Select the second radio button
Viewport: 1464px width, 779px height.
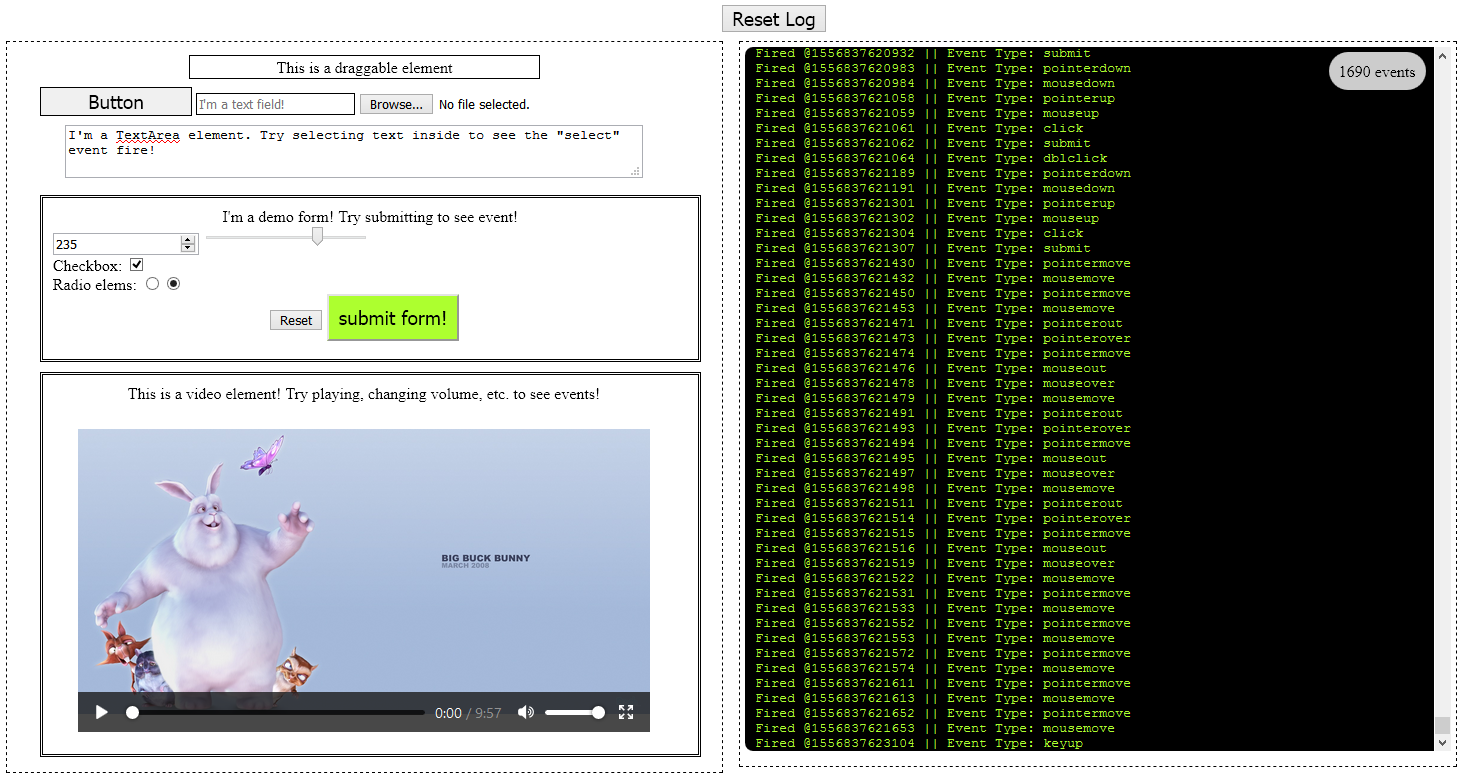coord(174,284)
